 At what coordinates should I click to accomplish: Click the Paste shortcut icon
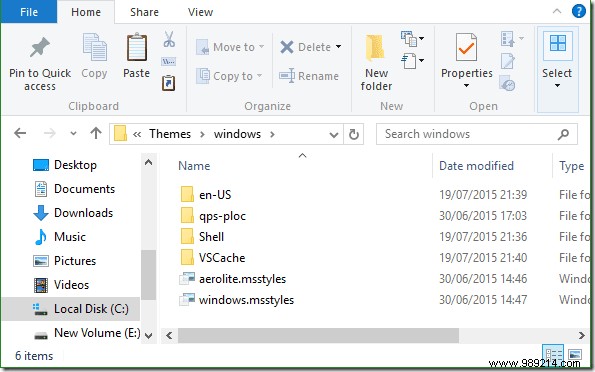click(168, 83)
